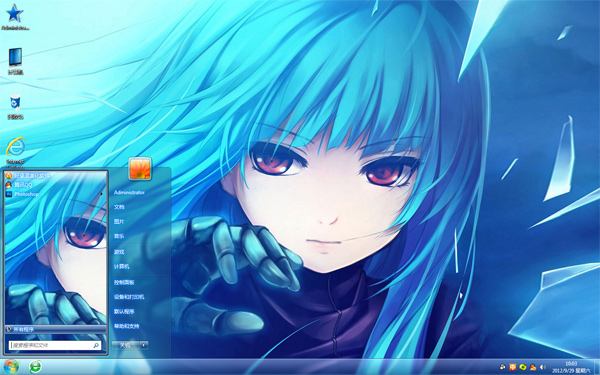The height and width of the screenshot is (375, 600).
Task: Open the blue star desktop shortcut
Action: click(15, 17)
